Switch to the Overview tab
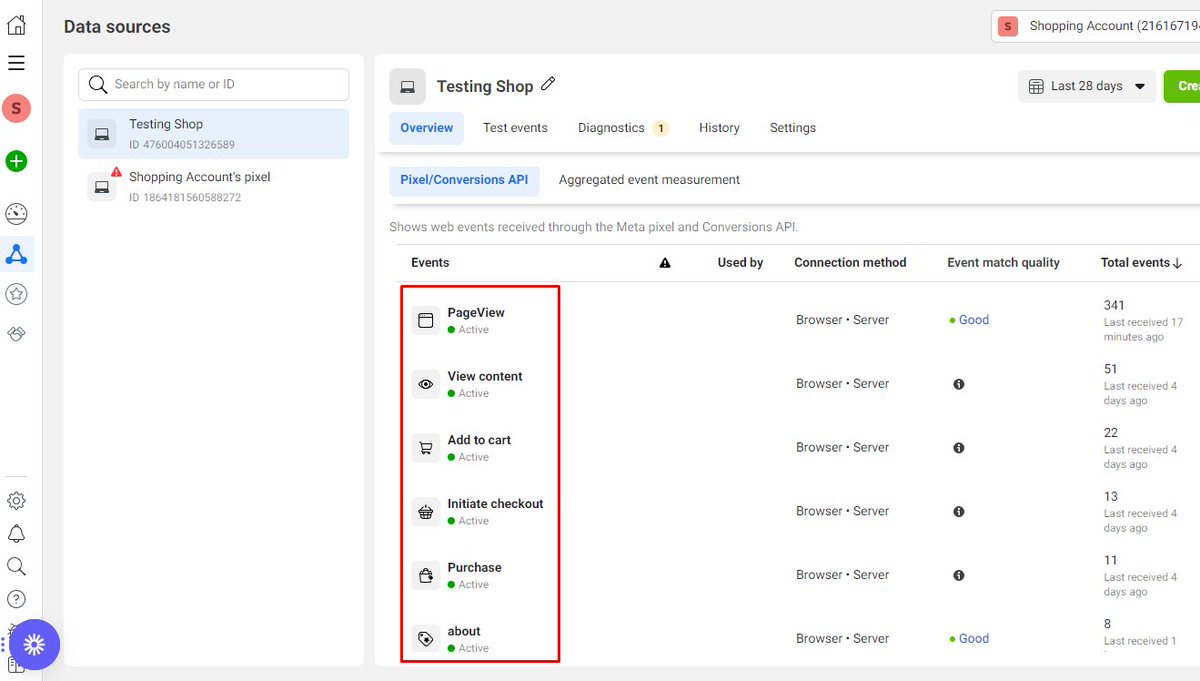Screen dimensions: 1200x681 [426, 128]
